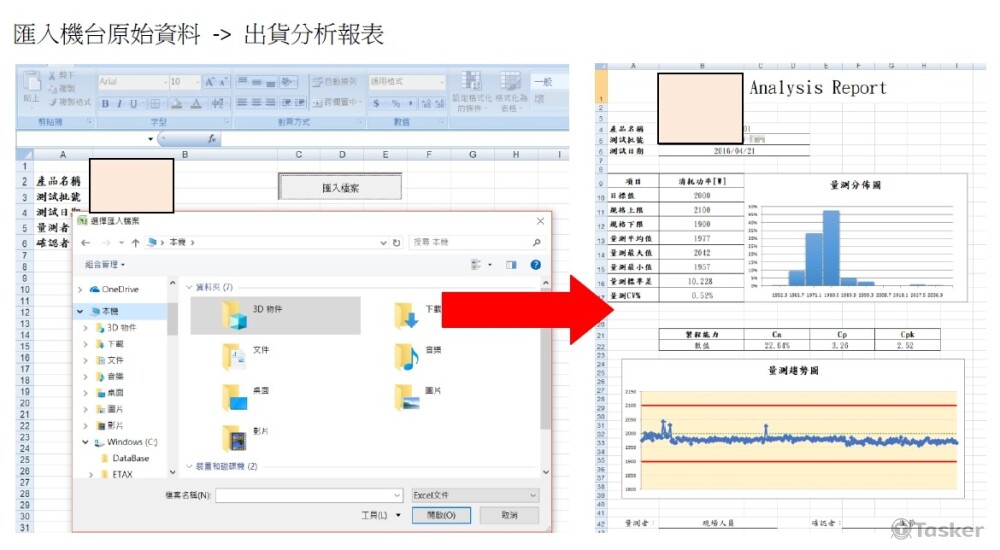The height and width of the screenshot is (550, 1000).
Task: Expand the OneDrive tree node
Action: click(81, 289)
